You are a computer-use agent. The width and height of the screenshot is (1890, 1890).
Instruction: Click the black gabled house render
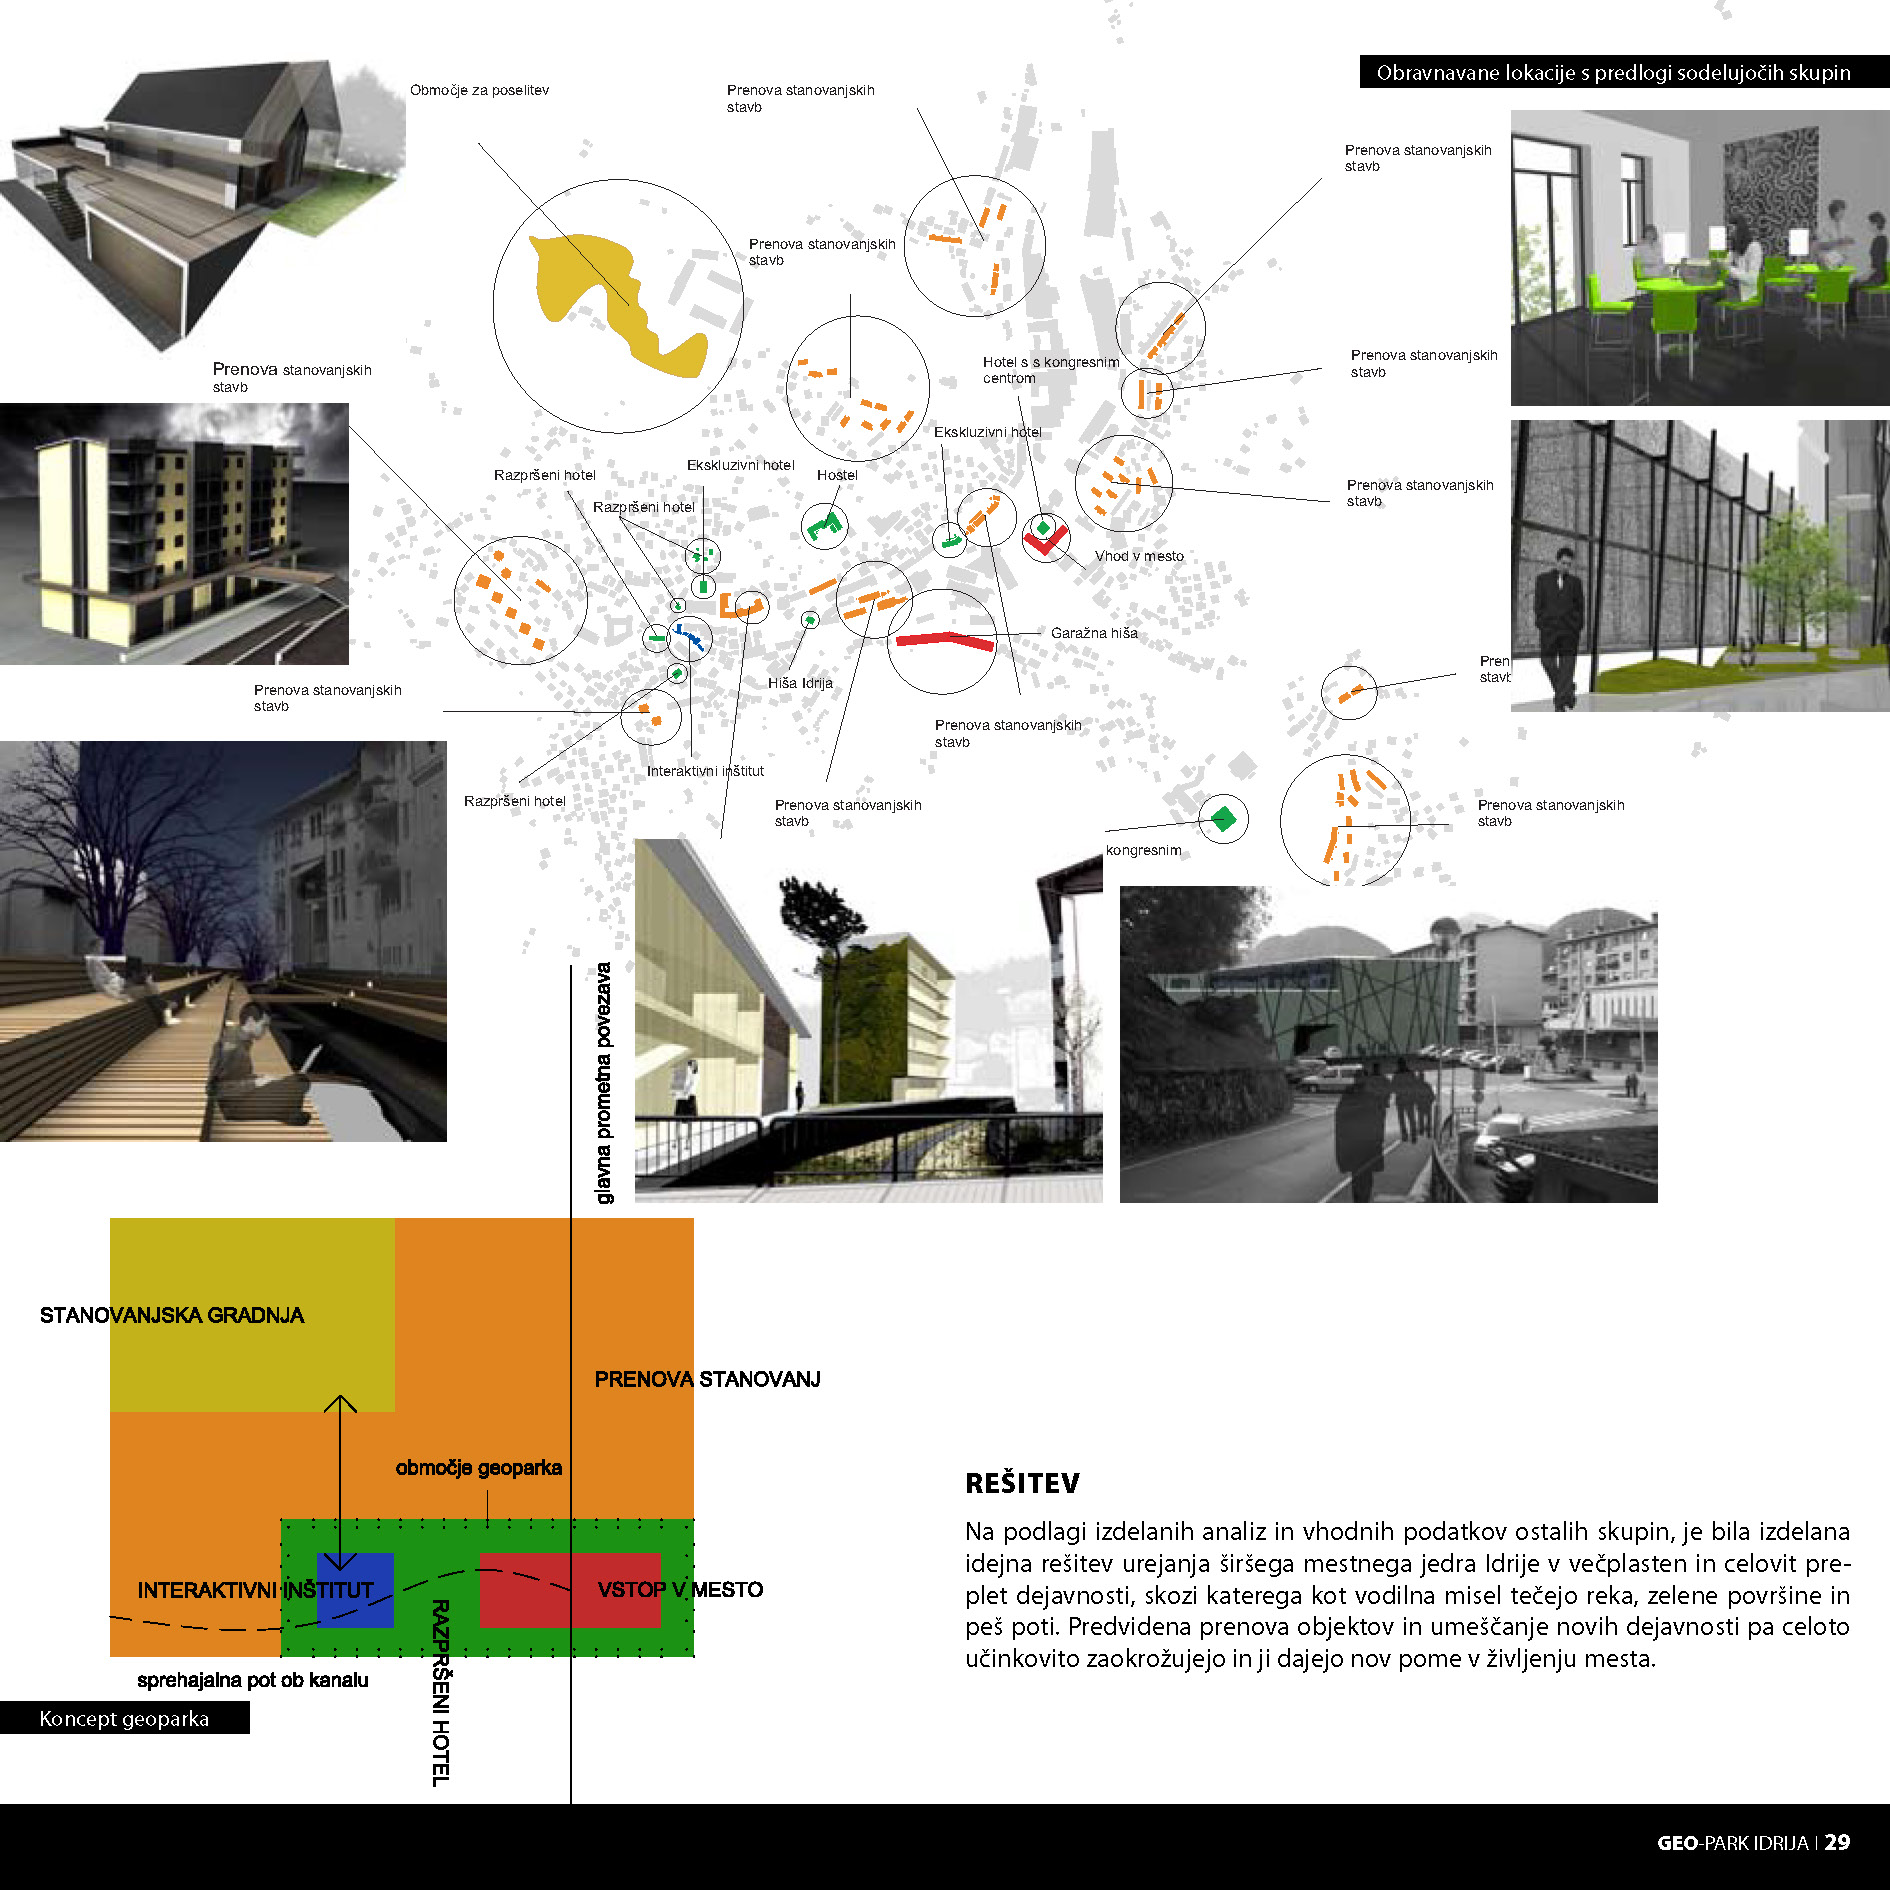202,205
